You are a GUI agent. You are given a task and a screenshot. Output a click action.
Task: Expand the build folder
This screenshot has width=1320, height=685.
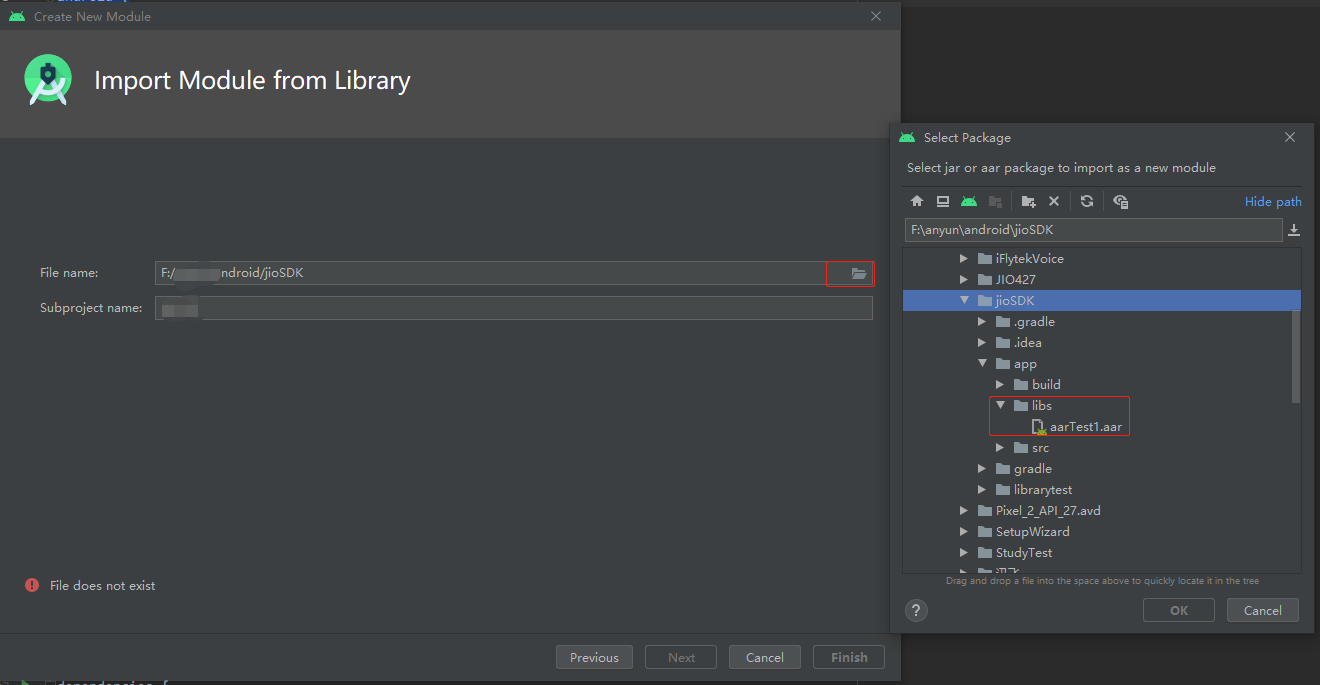pyautogui.click(x=1000, y=384)
